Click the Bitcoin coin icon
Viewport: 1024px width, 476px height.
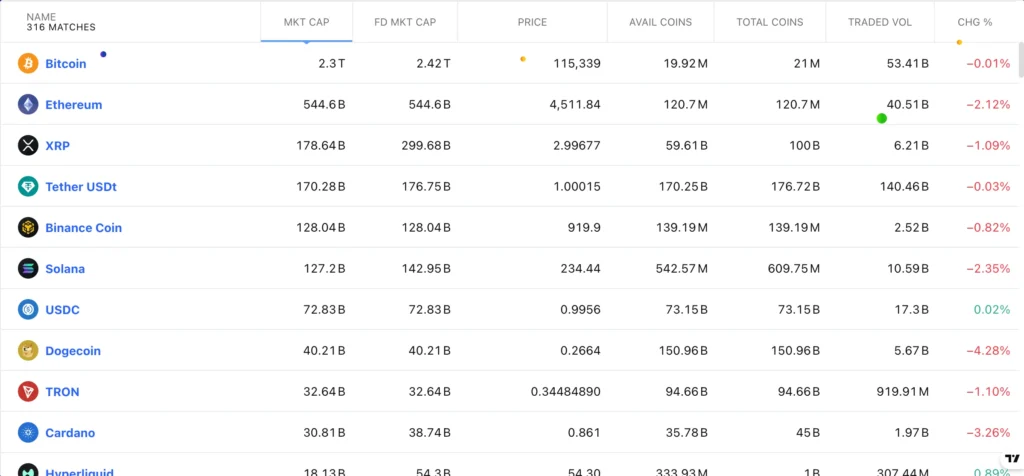point(28,63)
